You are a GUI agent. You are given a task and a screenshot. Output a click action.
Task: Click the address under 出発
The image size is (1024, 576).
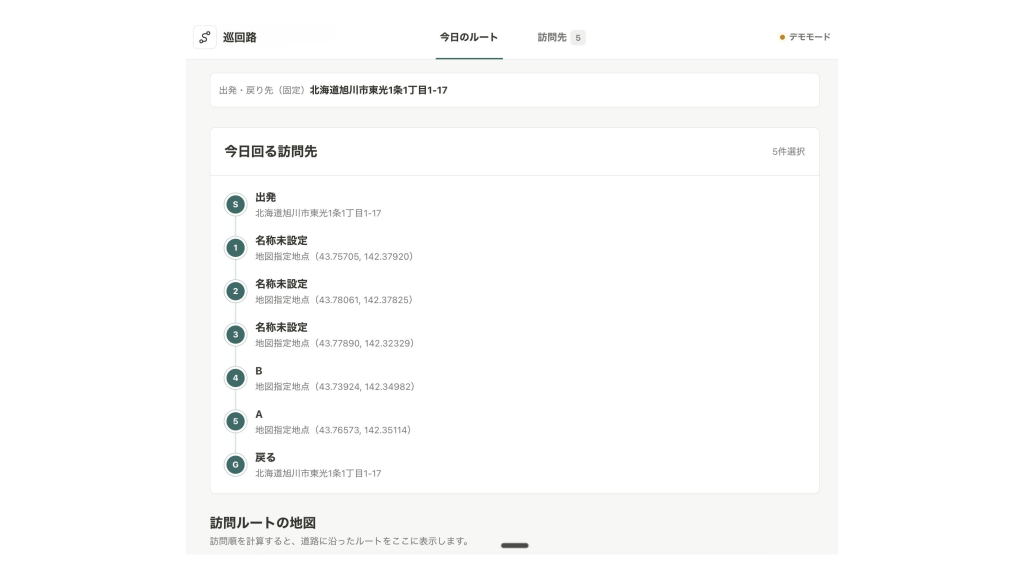(x=318, y=213)
